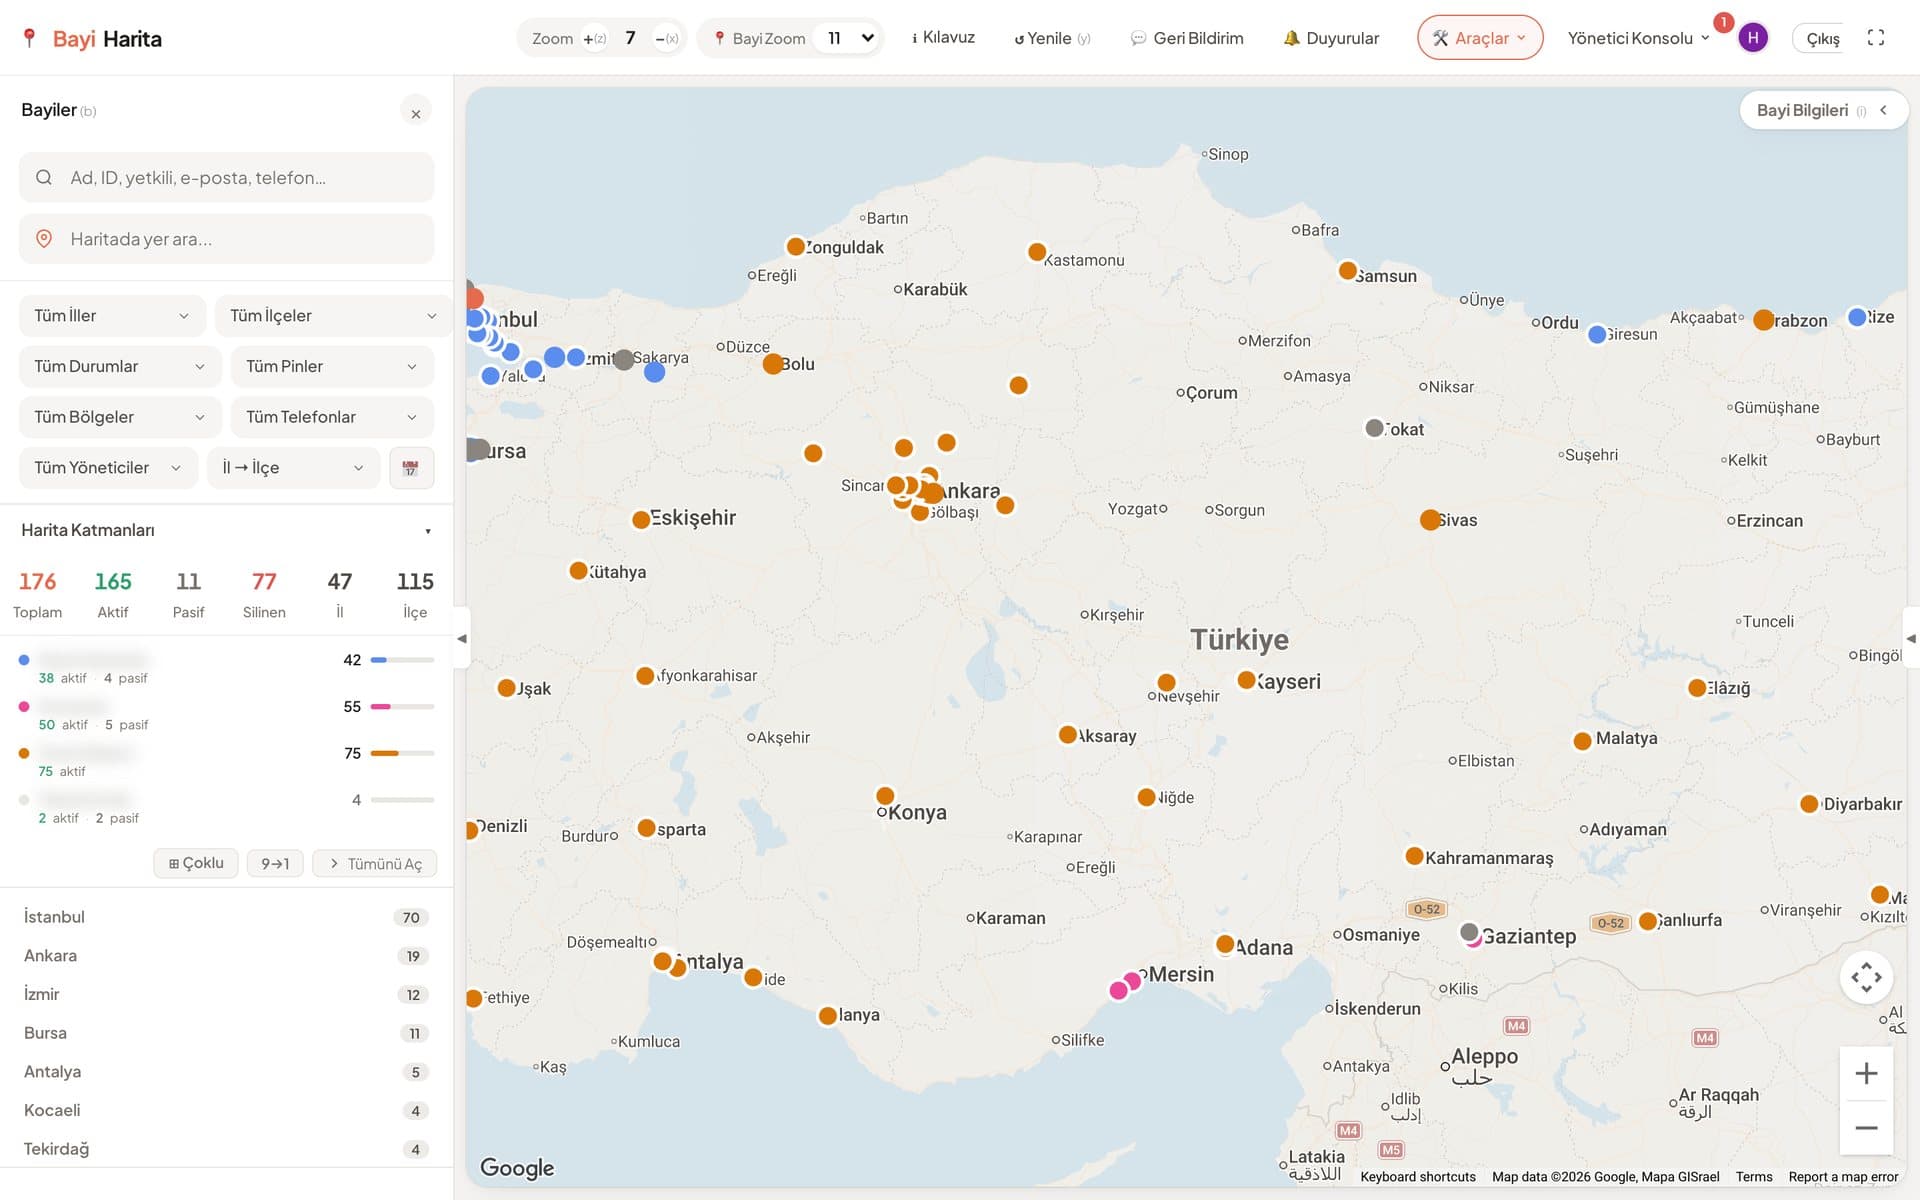Click the map pan/camera control icon

[x=1866, y=977]
